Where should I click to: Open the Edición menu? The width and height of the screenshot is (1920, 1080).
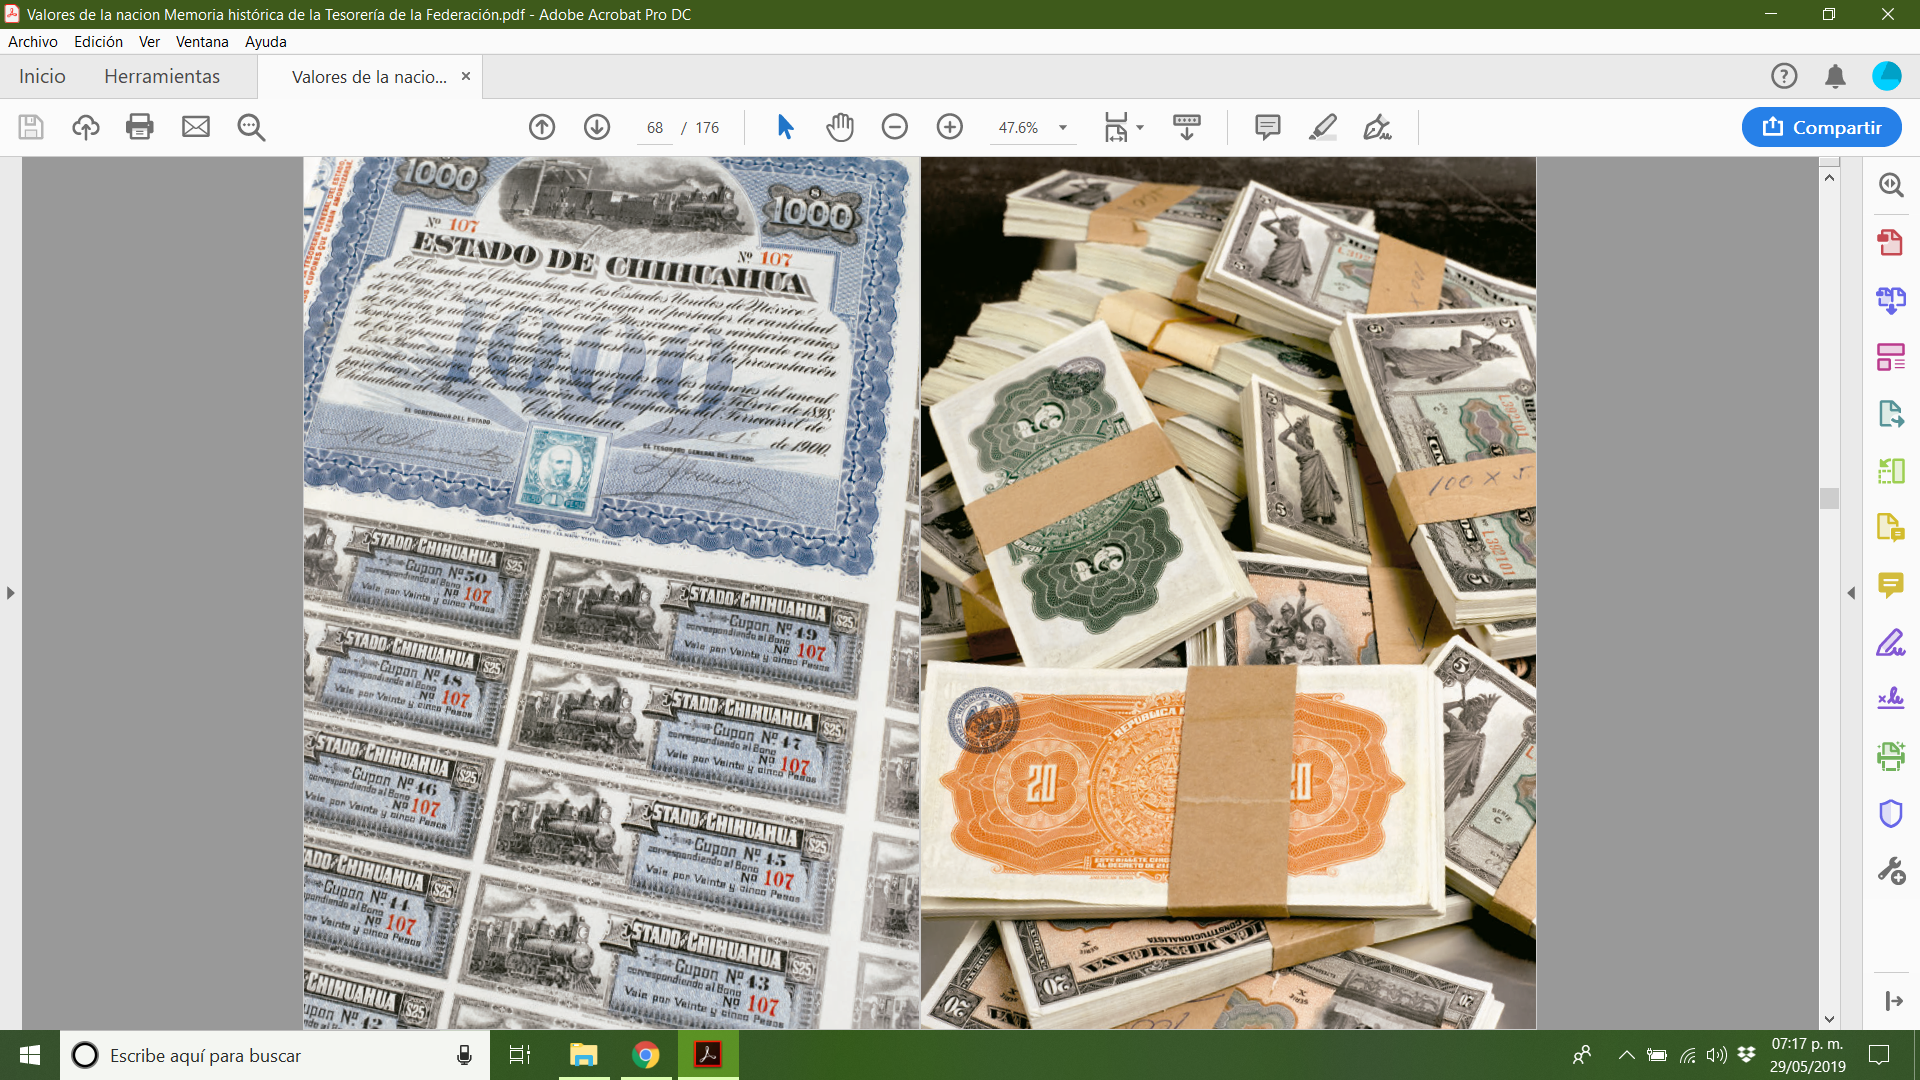click(x=98, y=41)
